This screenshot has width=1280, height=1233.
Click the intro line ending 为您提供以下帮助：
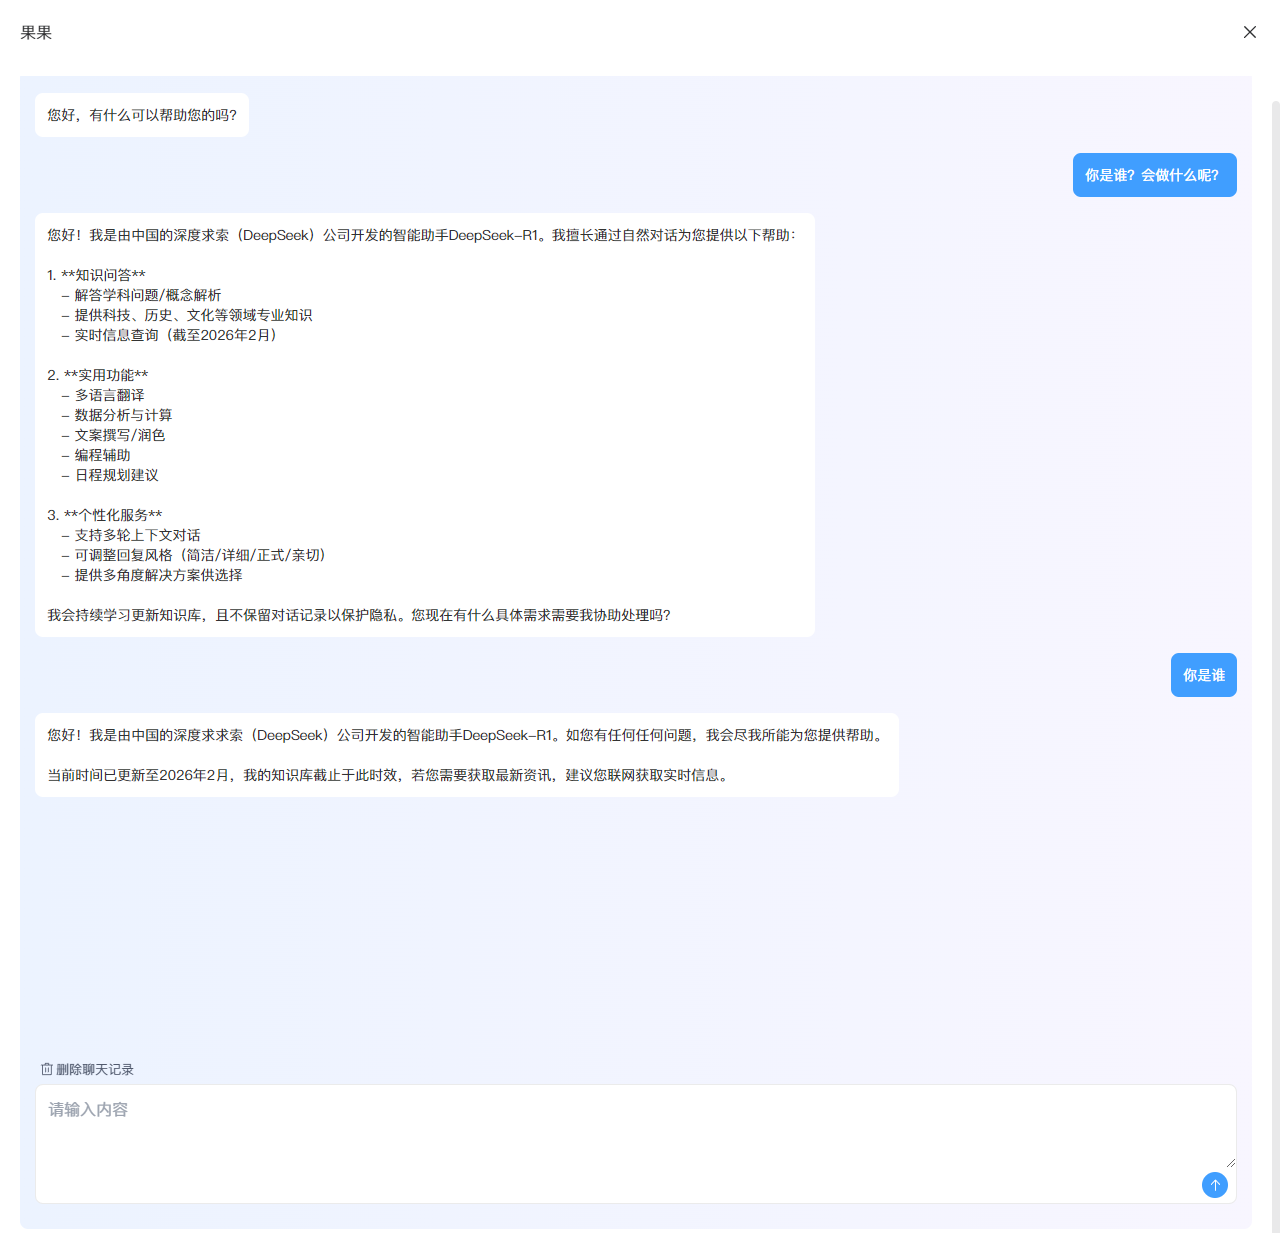coord(422,235)
